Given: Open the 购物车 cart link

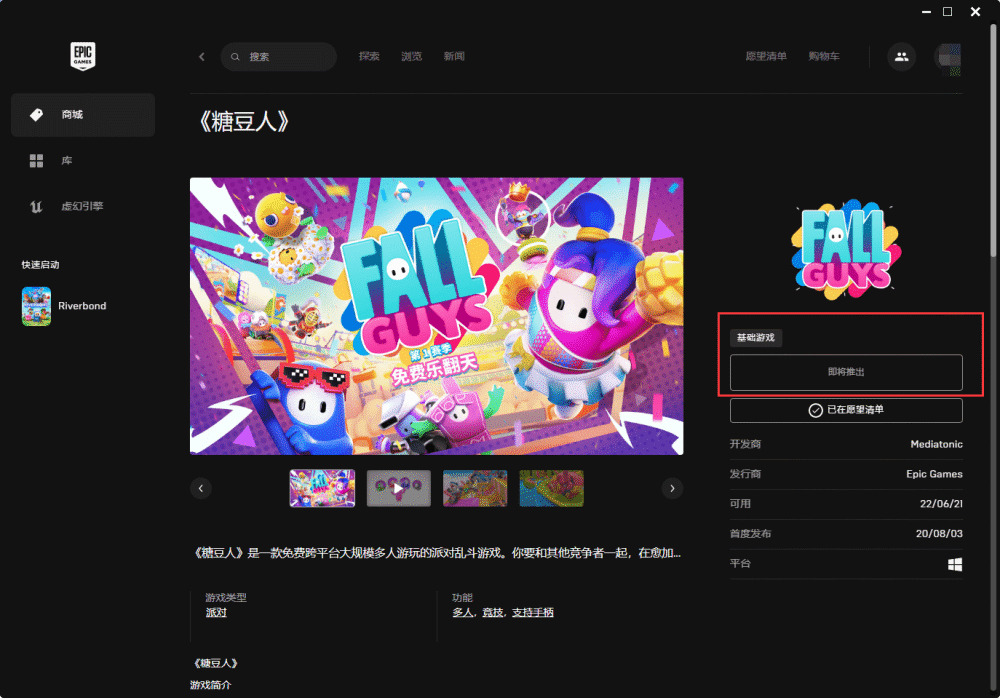Looking at the screenshot, I should (x=824, y=56).
